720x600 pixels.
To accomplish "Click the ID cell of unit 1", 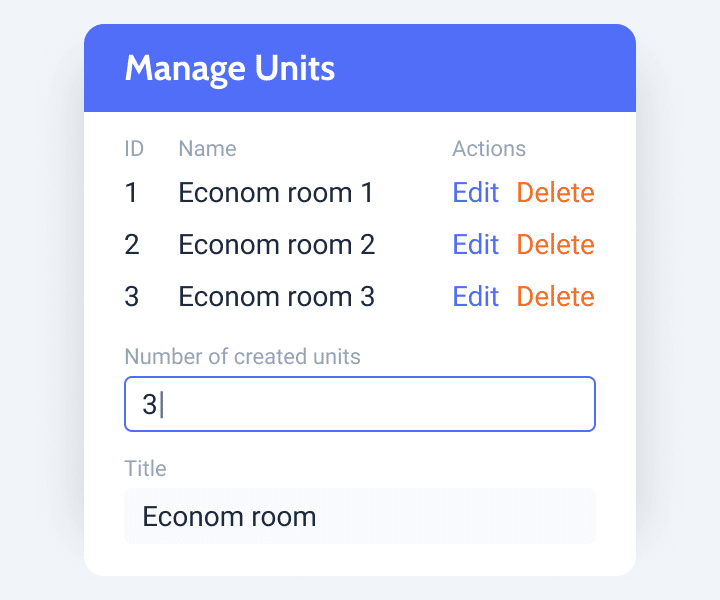I will [x=132, y=193].
